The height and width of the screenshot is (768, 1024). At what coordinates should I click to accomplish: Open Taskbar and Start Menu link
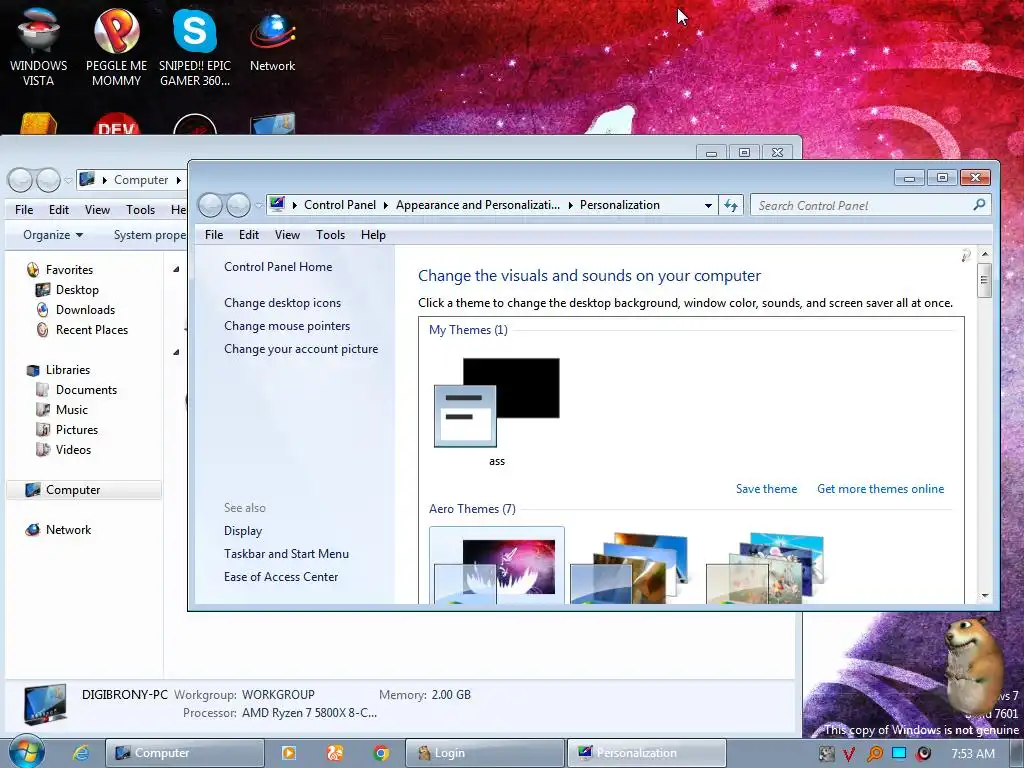pyautogui.click(x=286, y=554)
